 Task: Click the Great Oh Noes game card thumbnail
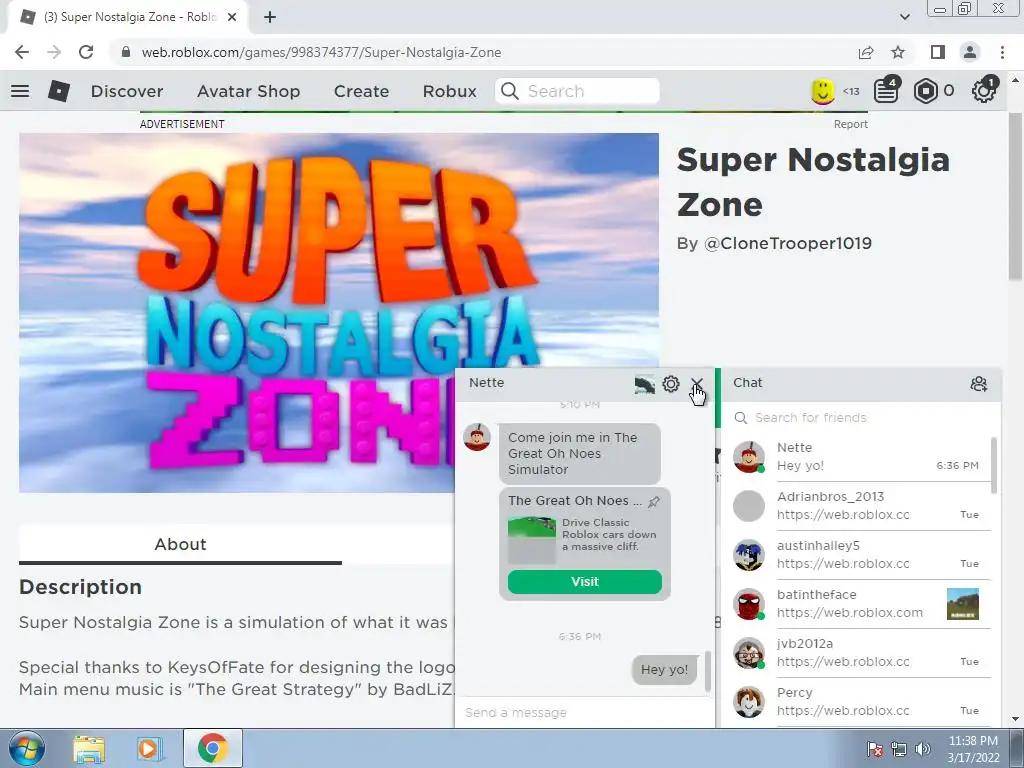[x=532, y=540]
